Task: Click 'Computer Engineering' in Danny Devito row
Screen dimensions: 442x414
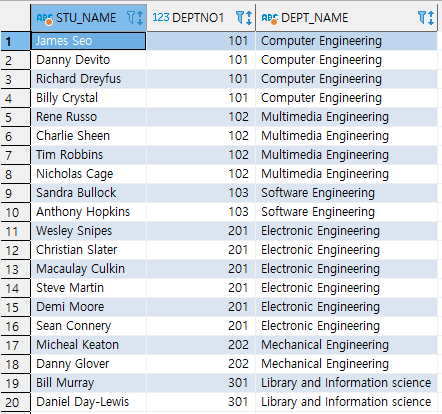Action: 347,60
